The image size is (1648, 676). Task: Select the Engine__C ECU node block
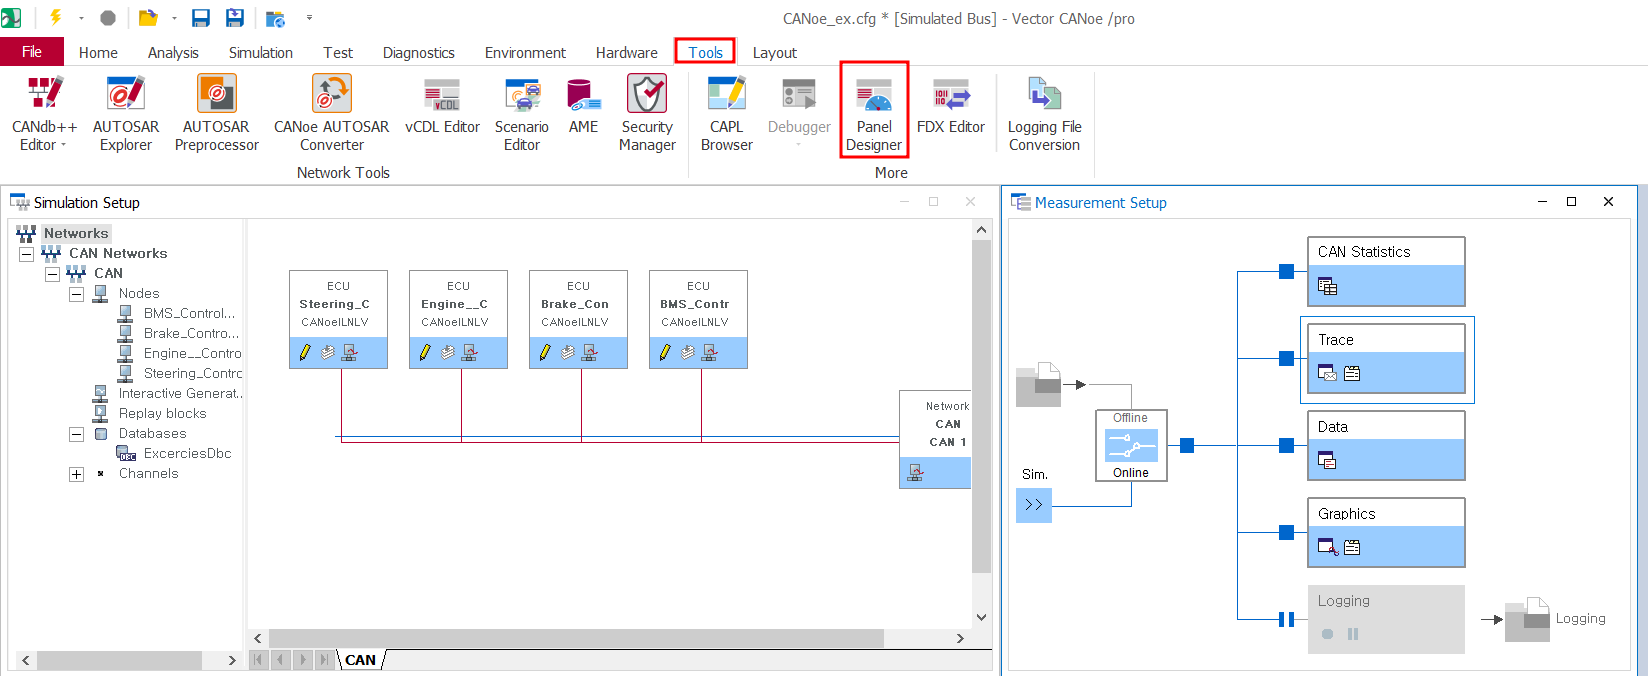tap(458, 319)
